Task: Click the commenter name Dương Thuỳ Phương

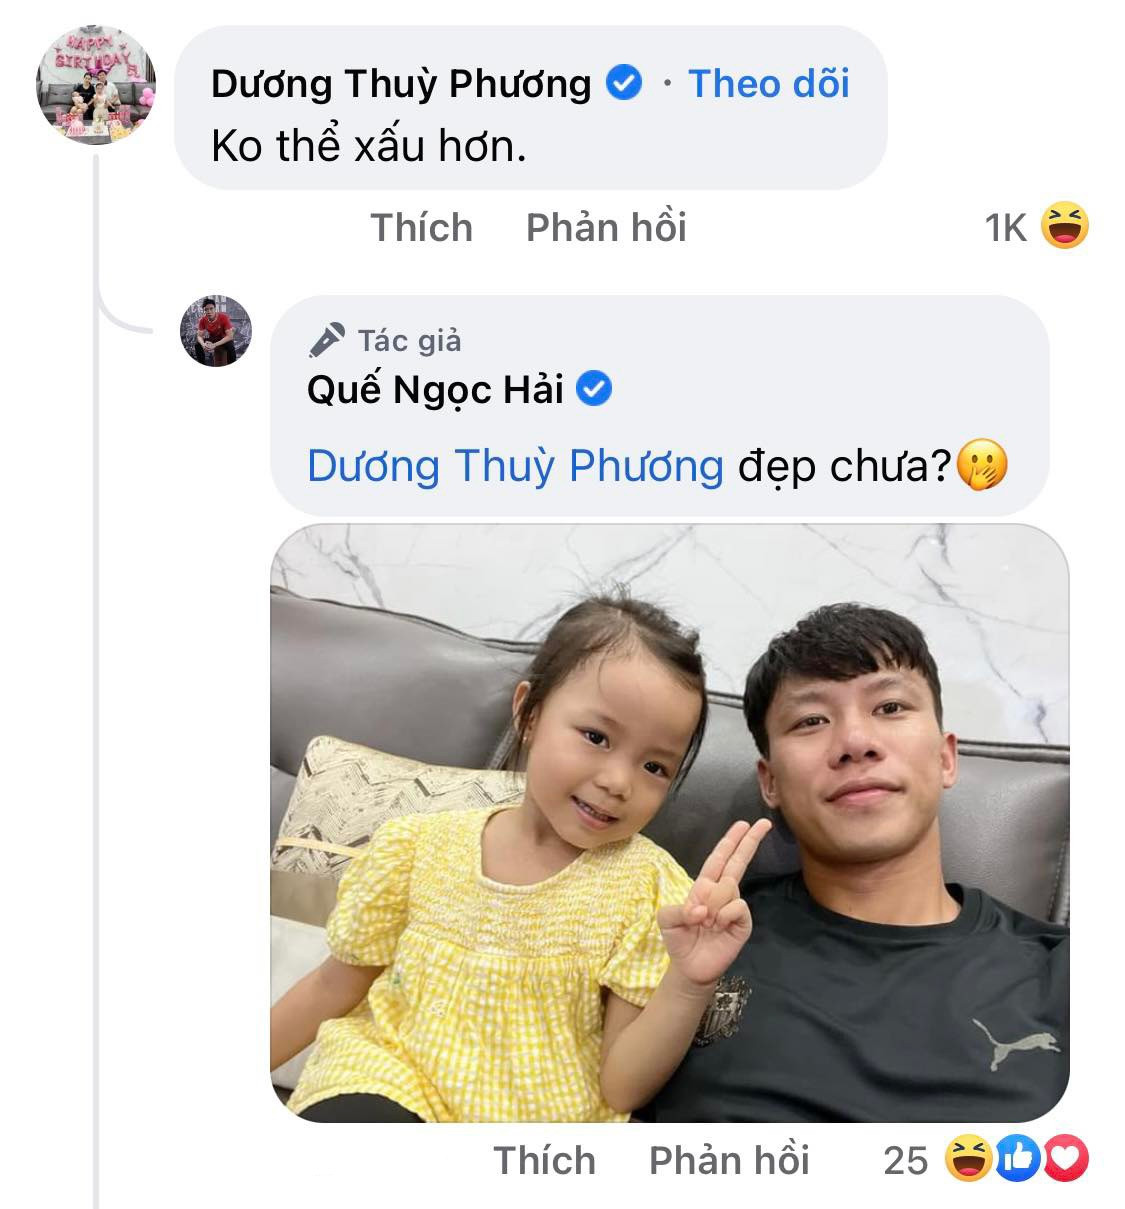Action: click(401, 84)
